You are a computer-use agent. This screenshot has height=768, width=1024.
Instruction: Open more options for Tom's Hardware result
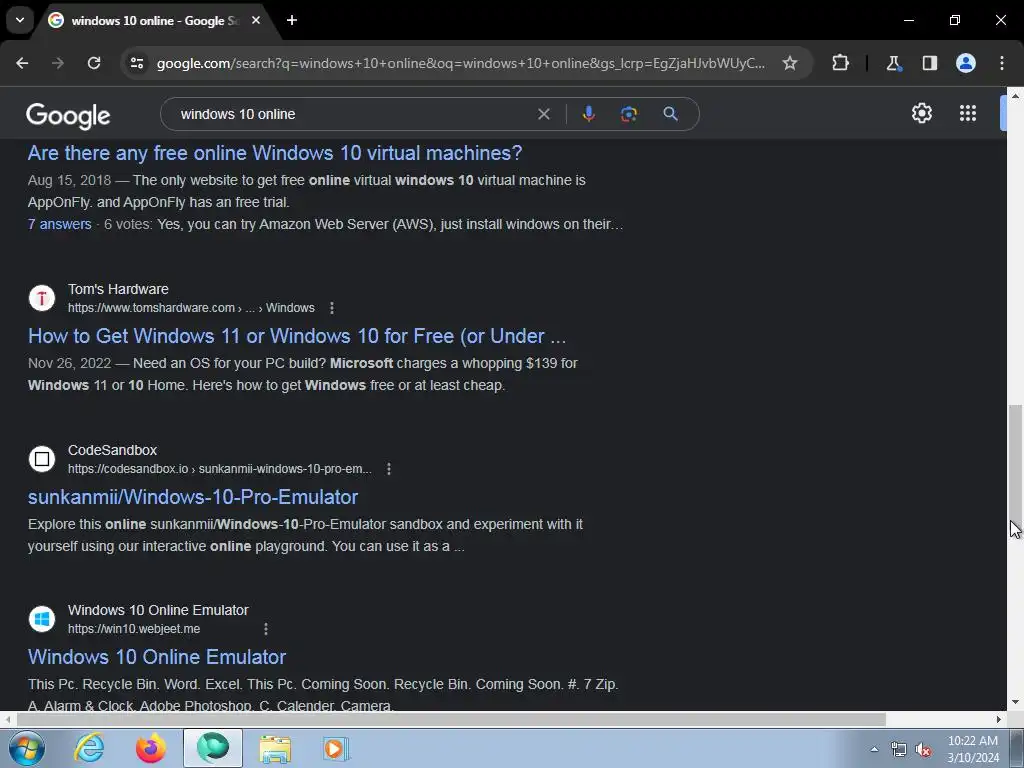pos(332,308)
